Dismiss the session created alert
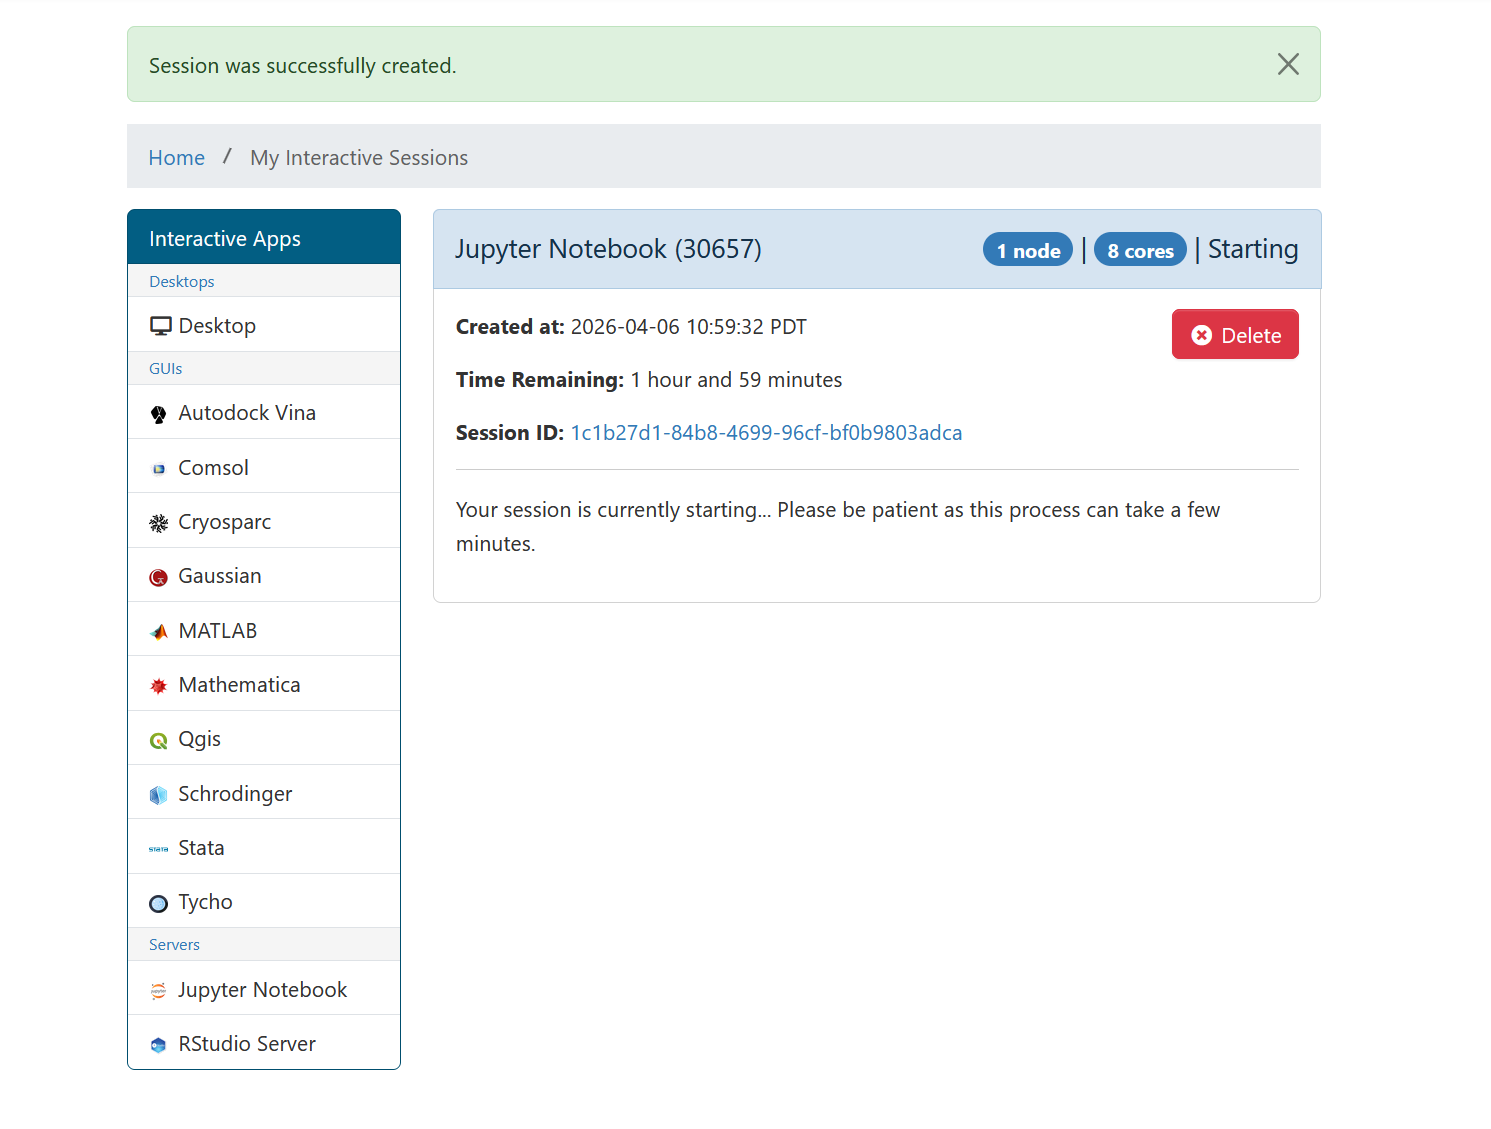Image resolution: width=1491 pixels, height=1129 pixels. 1288,64
